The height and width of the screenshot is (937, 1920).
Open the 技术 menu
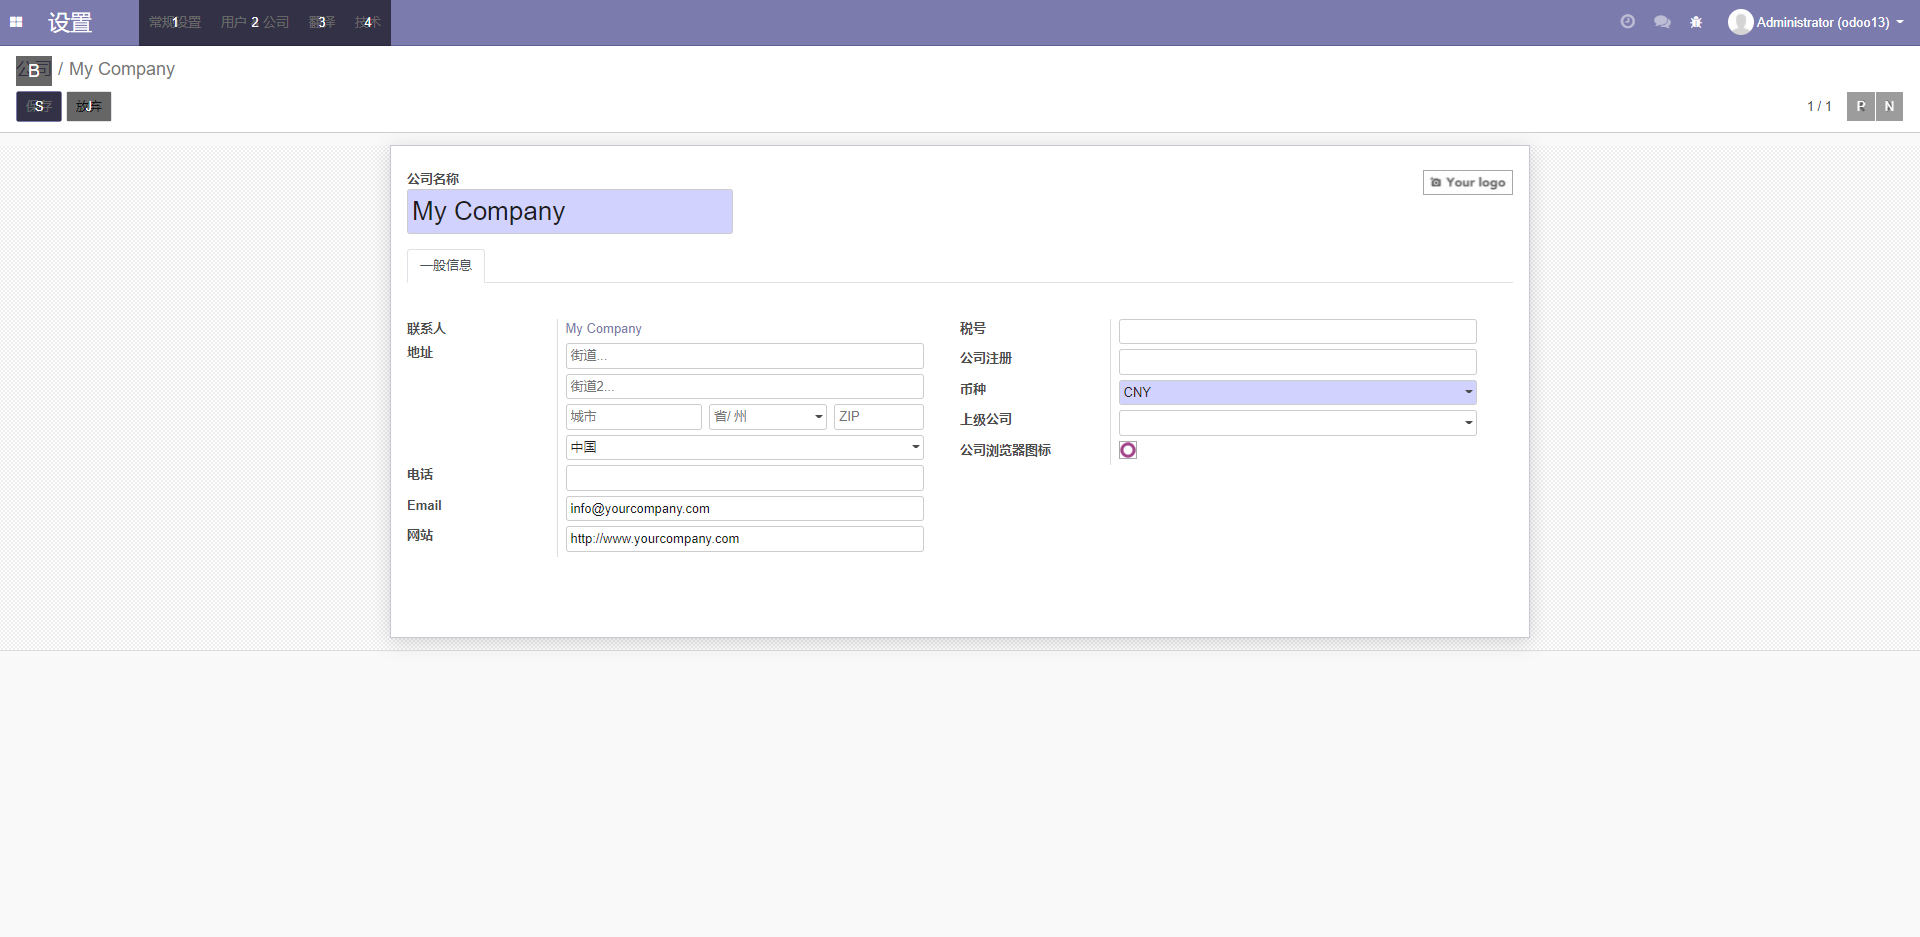click(x=368, y=22)
